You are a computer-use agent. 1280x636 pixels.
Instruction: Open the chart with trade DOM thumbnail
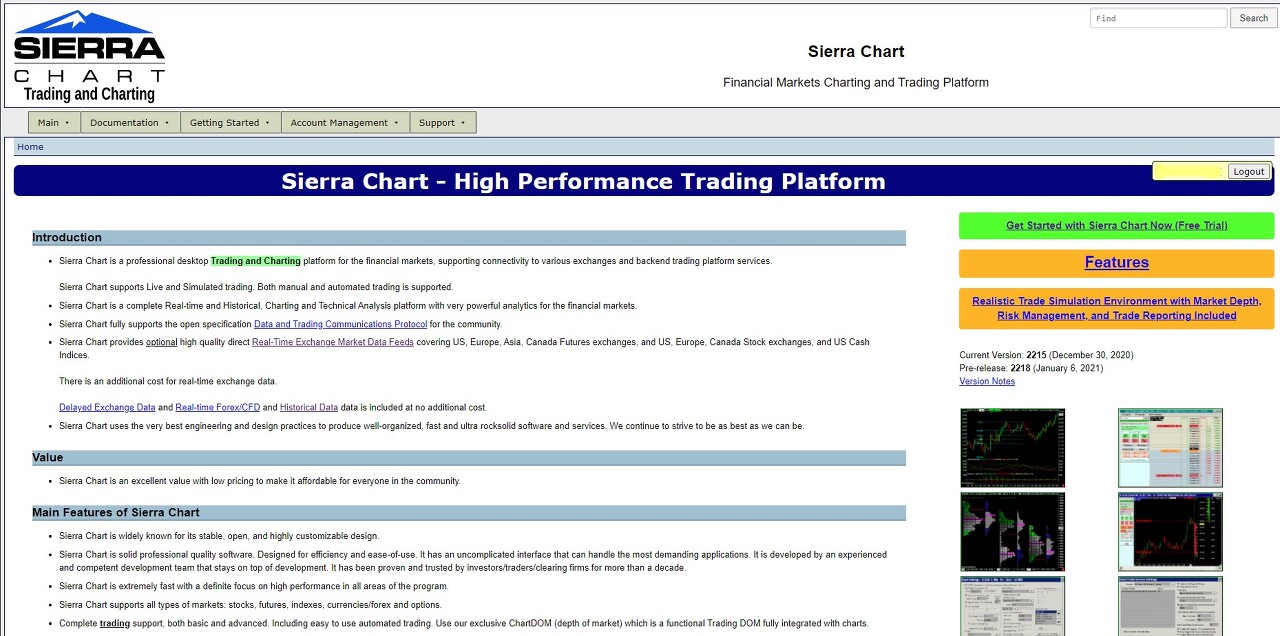1170,532
